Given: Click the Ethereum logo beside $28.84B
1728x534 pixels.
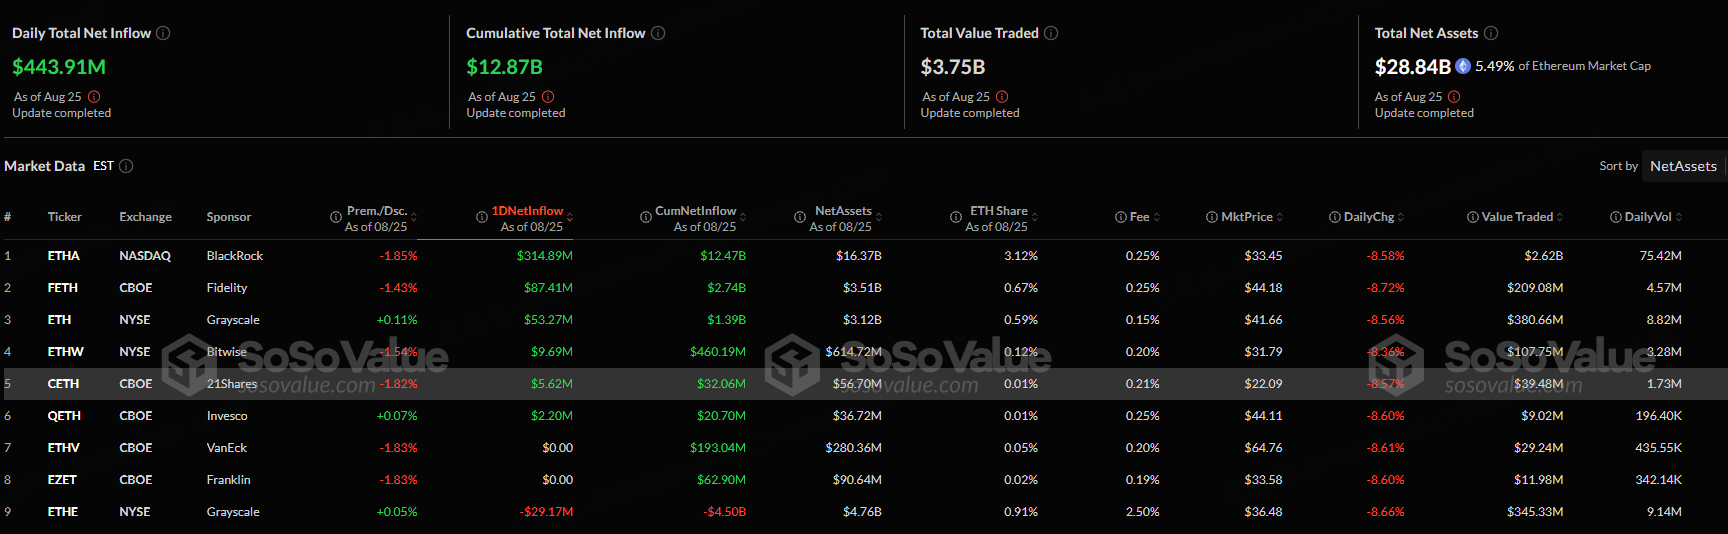Looking at the screenshot, I should pos(1463,66).
